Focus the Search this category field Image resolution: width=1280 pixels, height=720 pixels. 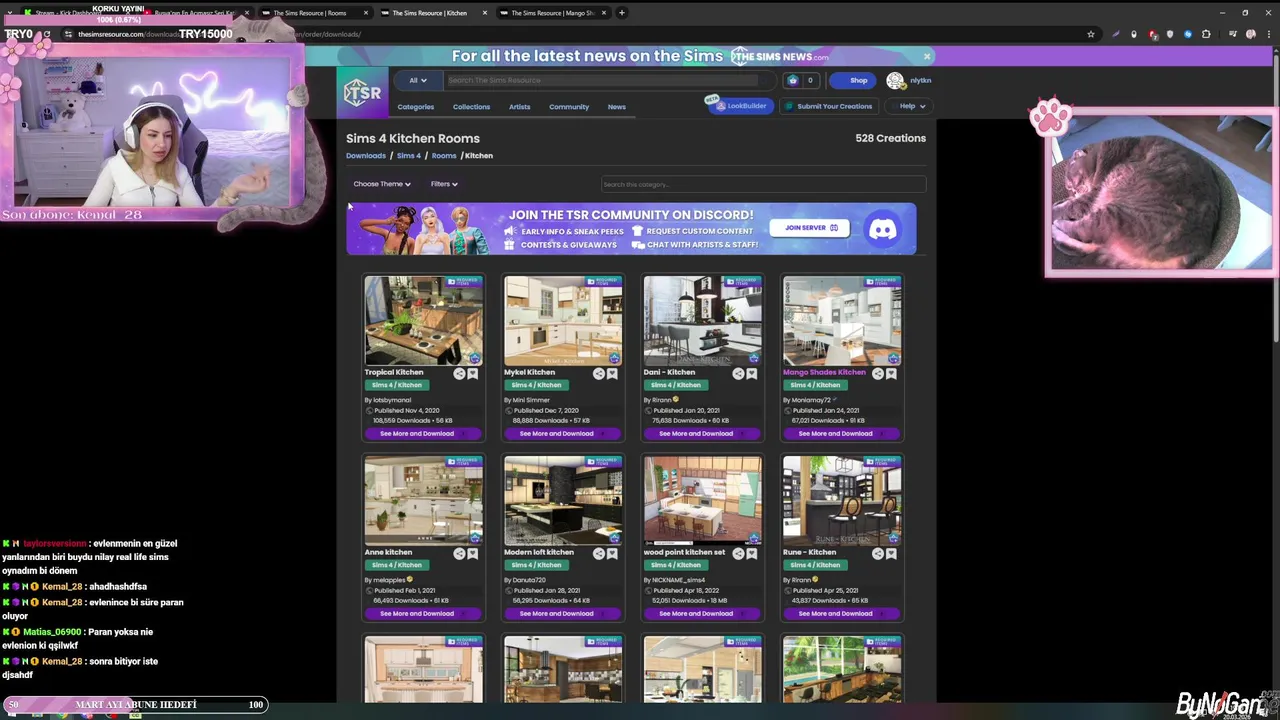pyautogui.click(x=763, y=184)
